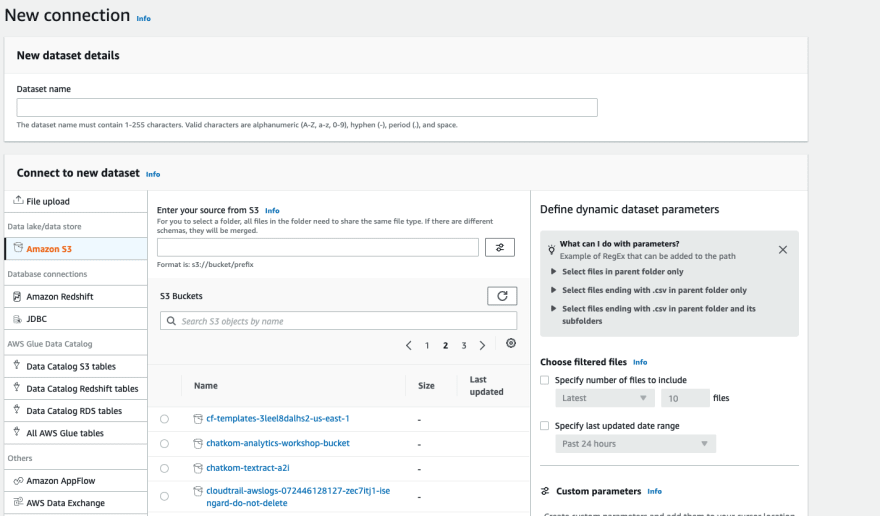Choose AWS Data Exchange source option
The height and width of the screenshot is (516, 880).
point(76,503)
